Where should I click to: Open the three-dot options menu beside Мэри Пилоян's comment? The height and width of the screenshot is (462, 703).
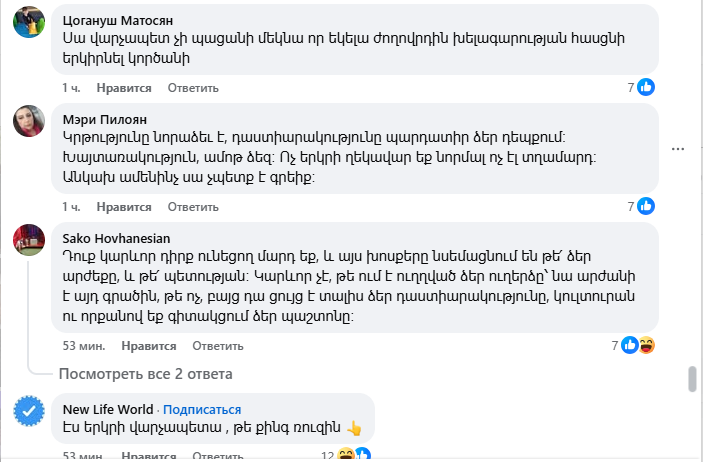point(679,149)
